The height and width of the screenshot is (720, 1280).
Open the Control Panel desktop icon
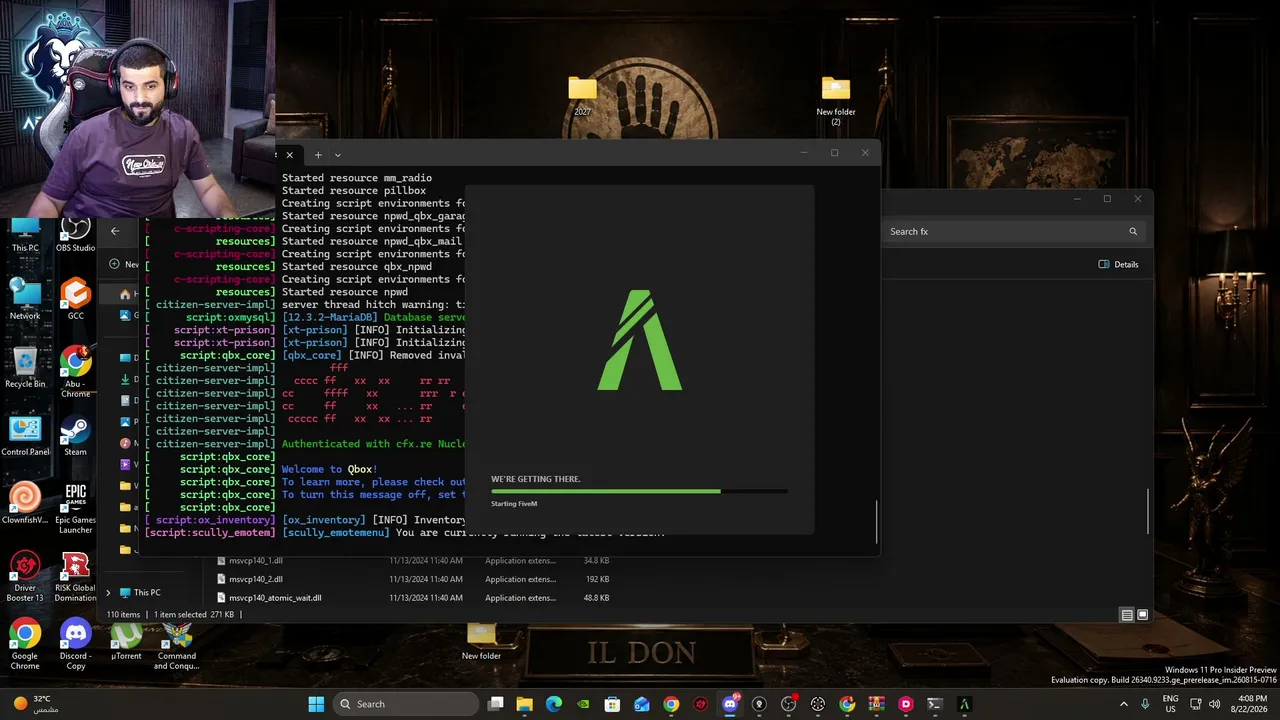pos(25,435)
